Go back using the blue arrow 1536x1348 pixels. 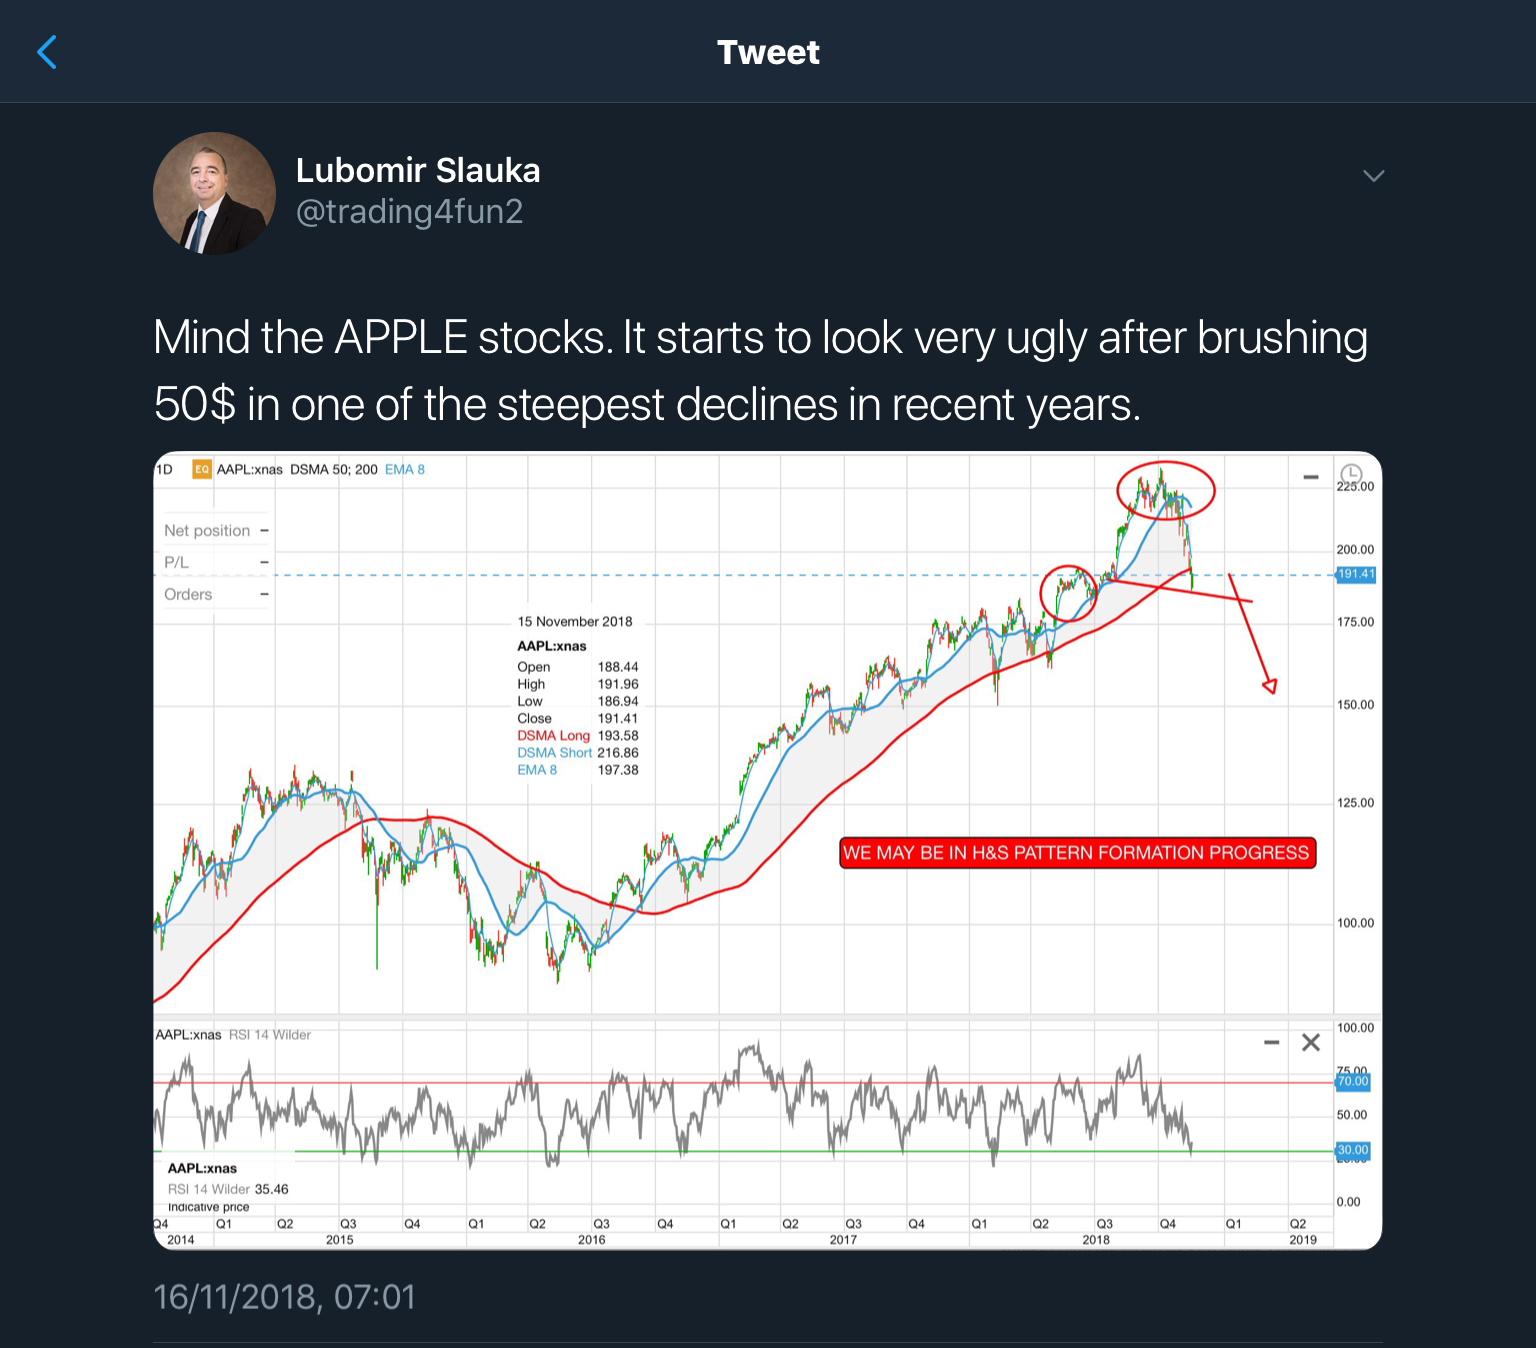coord(47,52)
